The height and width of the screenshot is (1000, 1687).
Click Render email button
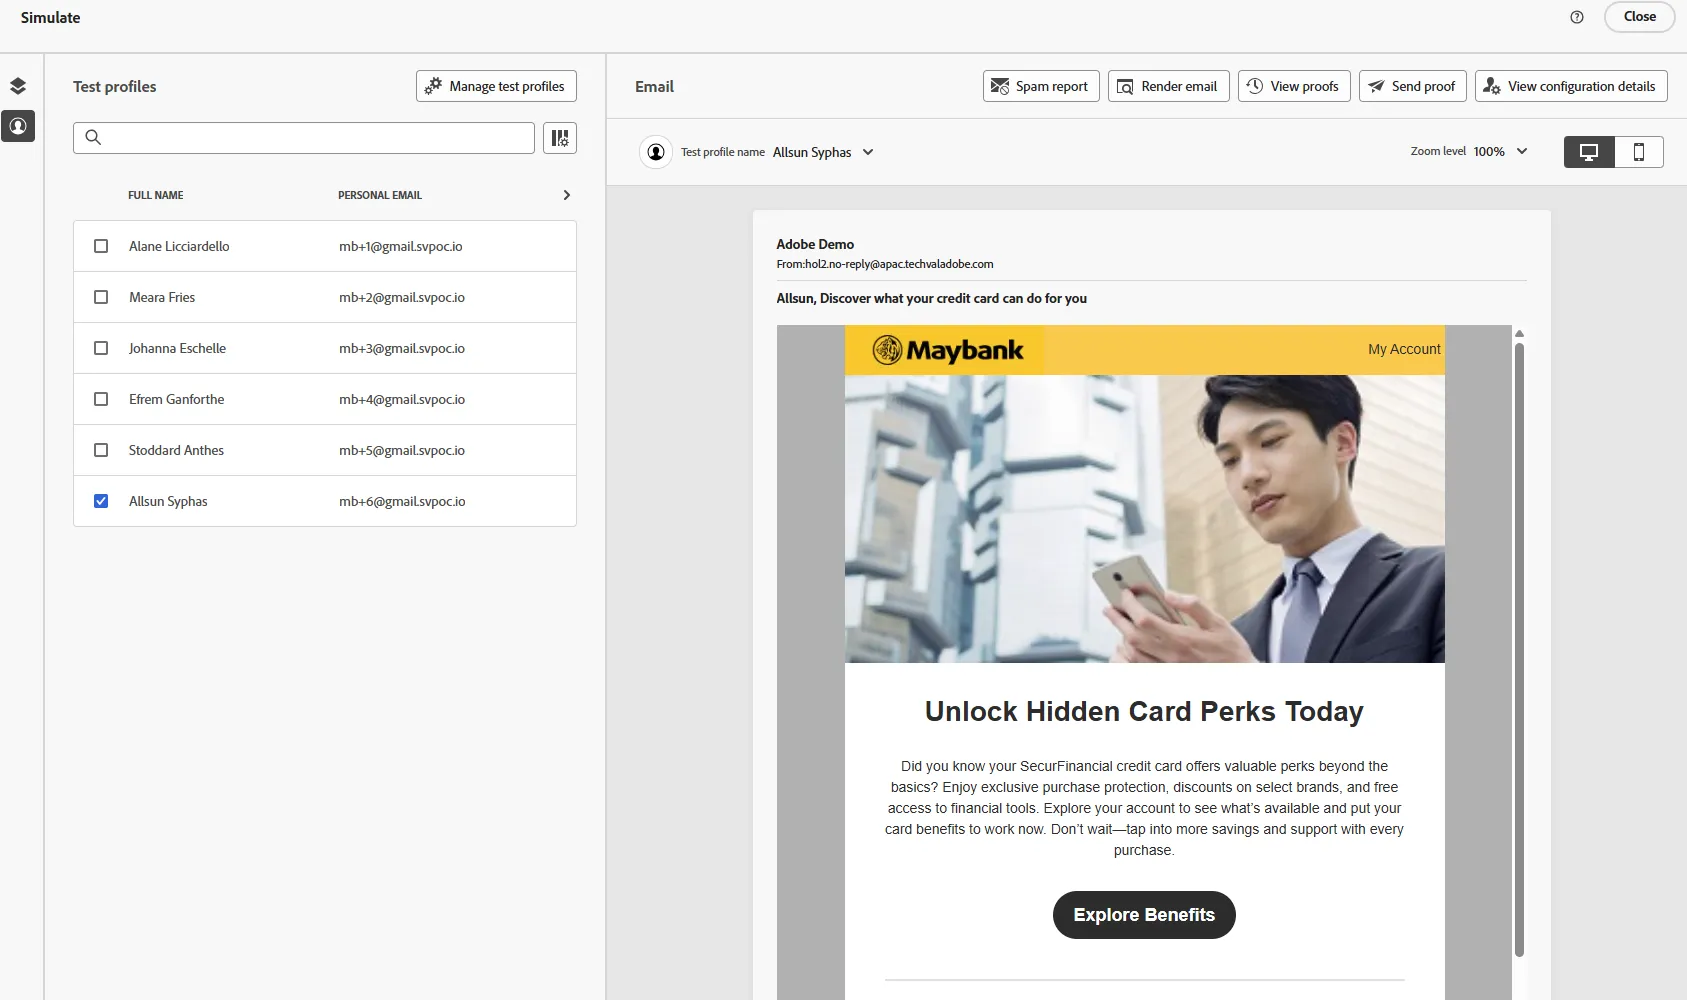(x=1168, y=86)
